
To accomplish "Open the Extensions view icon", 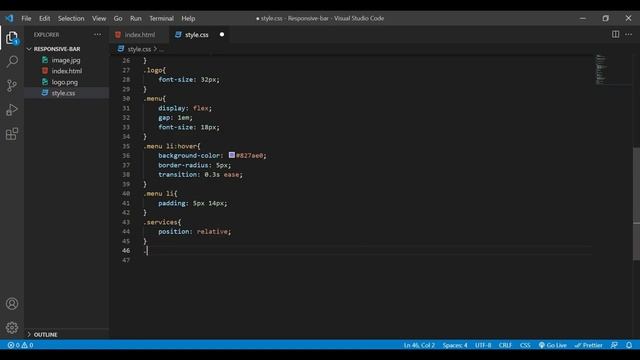I will pyautogui.click(x=12, y=134).
